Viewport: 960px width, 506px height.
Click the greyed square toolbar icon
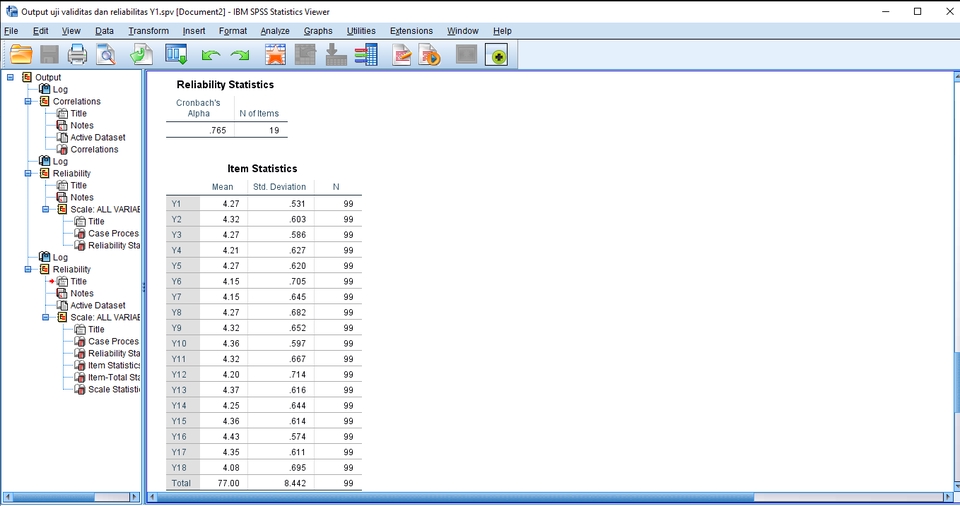tap(467, 55)
